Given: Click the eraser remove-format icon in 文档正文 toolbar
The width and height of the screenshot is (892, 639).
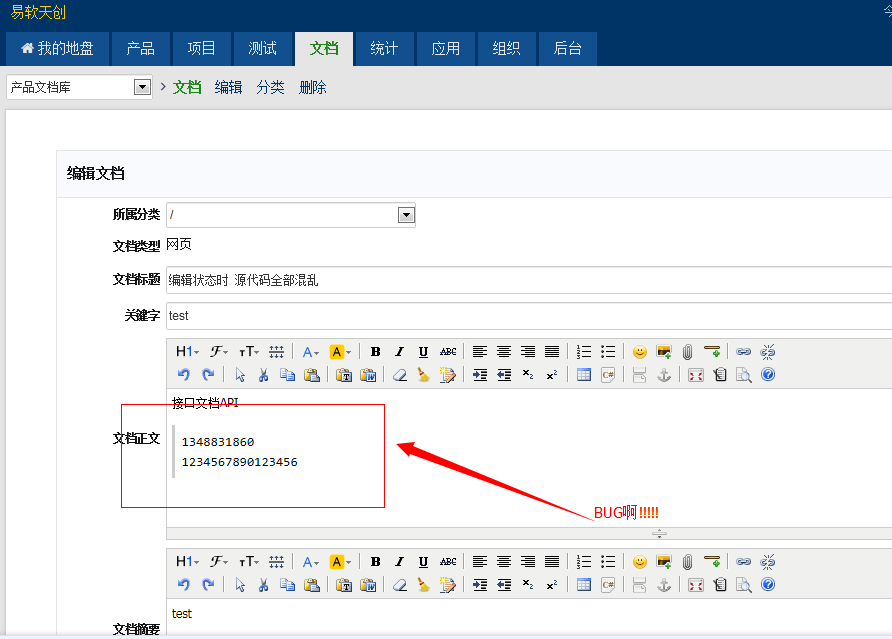Looking at the screenshot, I should click(400, 375).
